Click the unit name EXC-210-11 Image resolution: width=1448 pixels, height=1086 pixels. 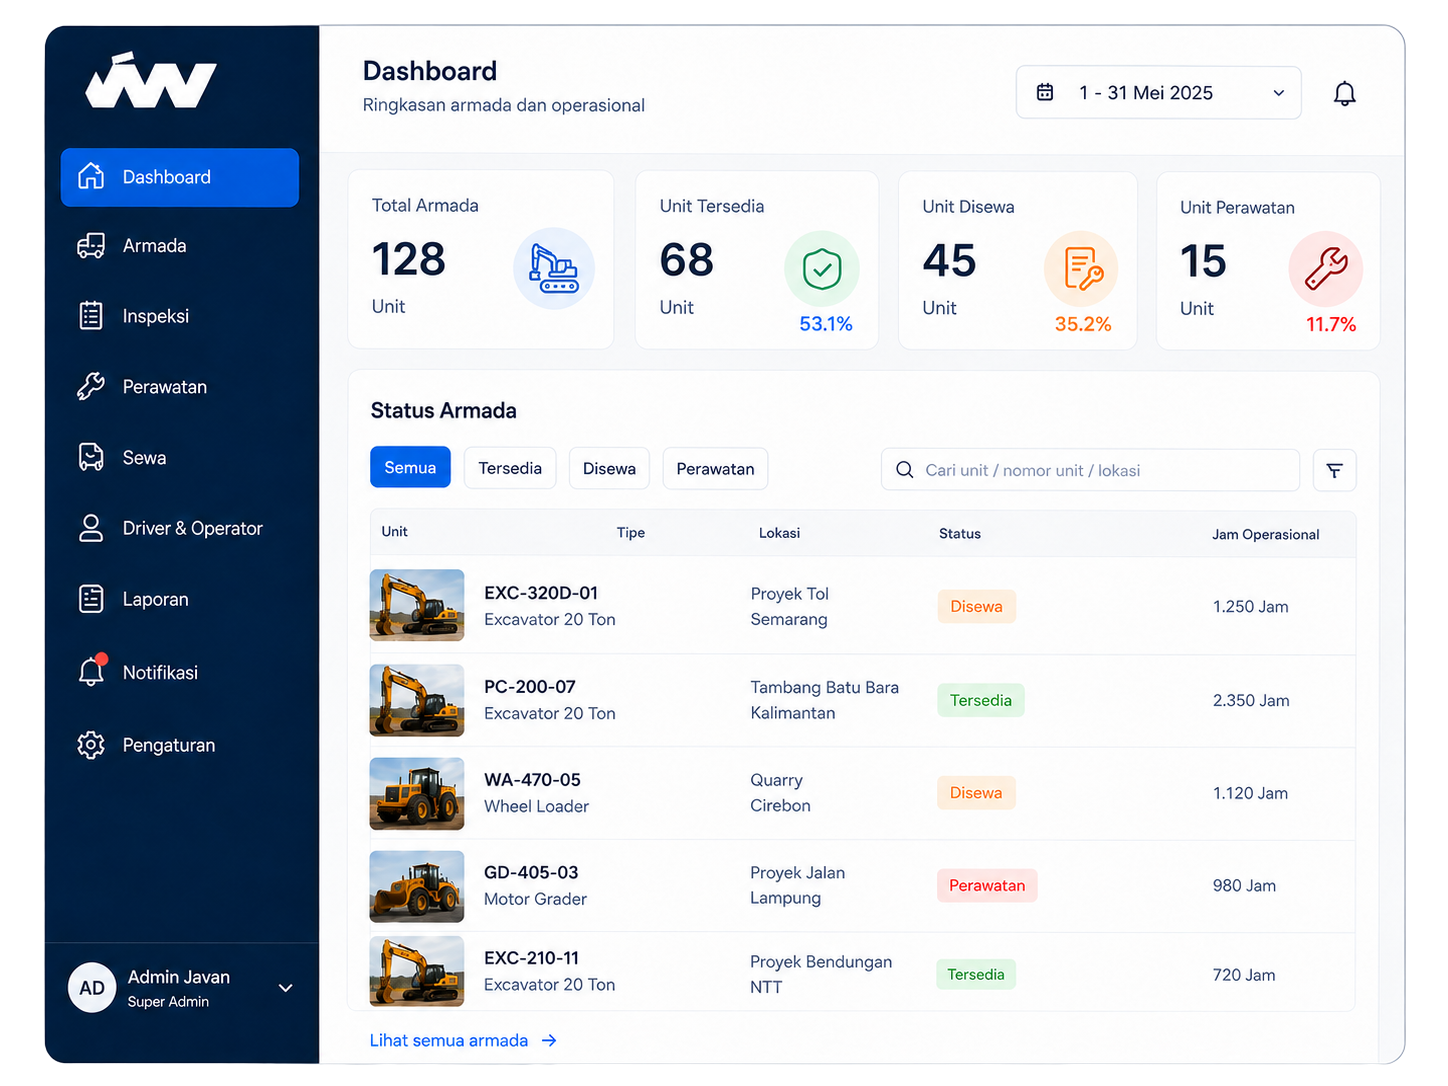(x=531, y=958)
